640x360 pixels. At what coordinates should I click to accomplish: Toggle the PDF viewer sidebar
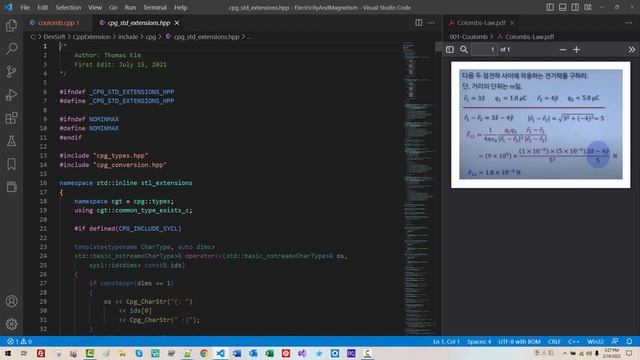tap(450, 49)
